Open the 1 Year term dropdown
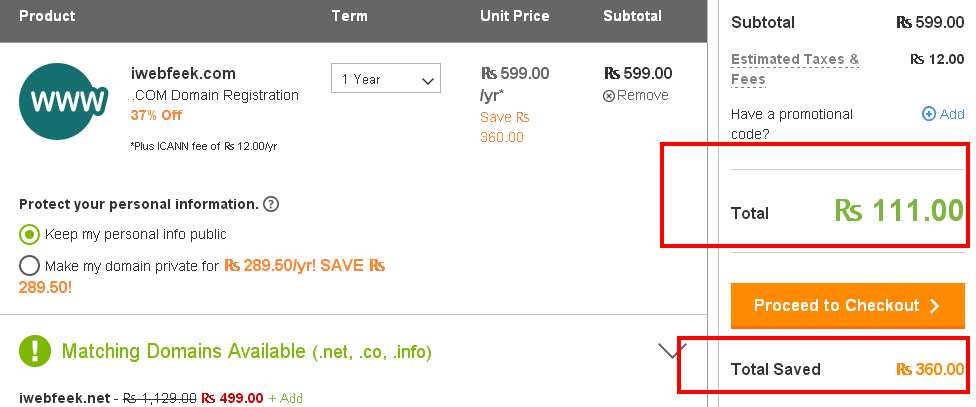 (x=386, y=79)
